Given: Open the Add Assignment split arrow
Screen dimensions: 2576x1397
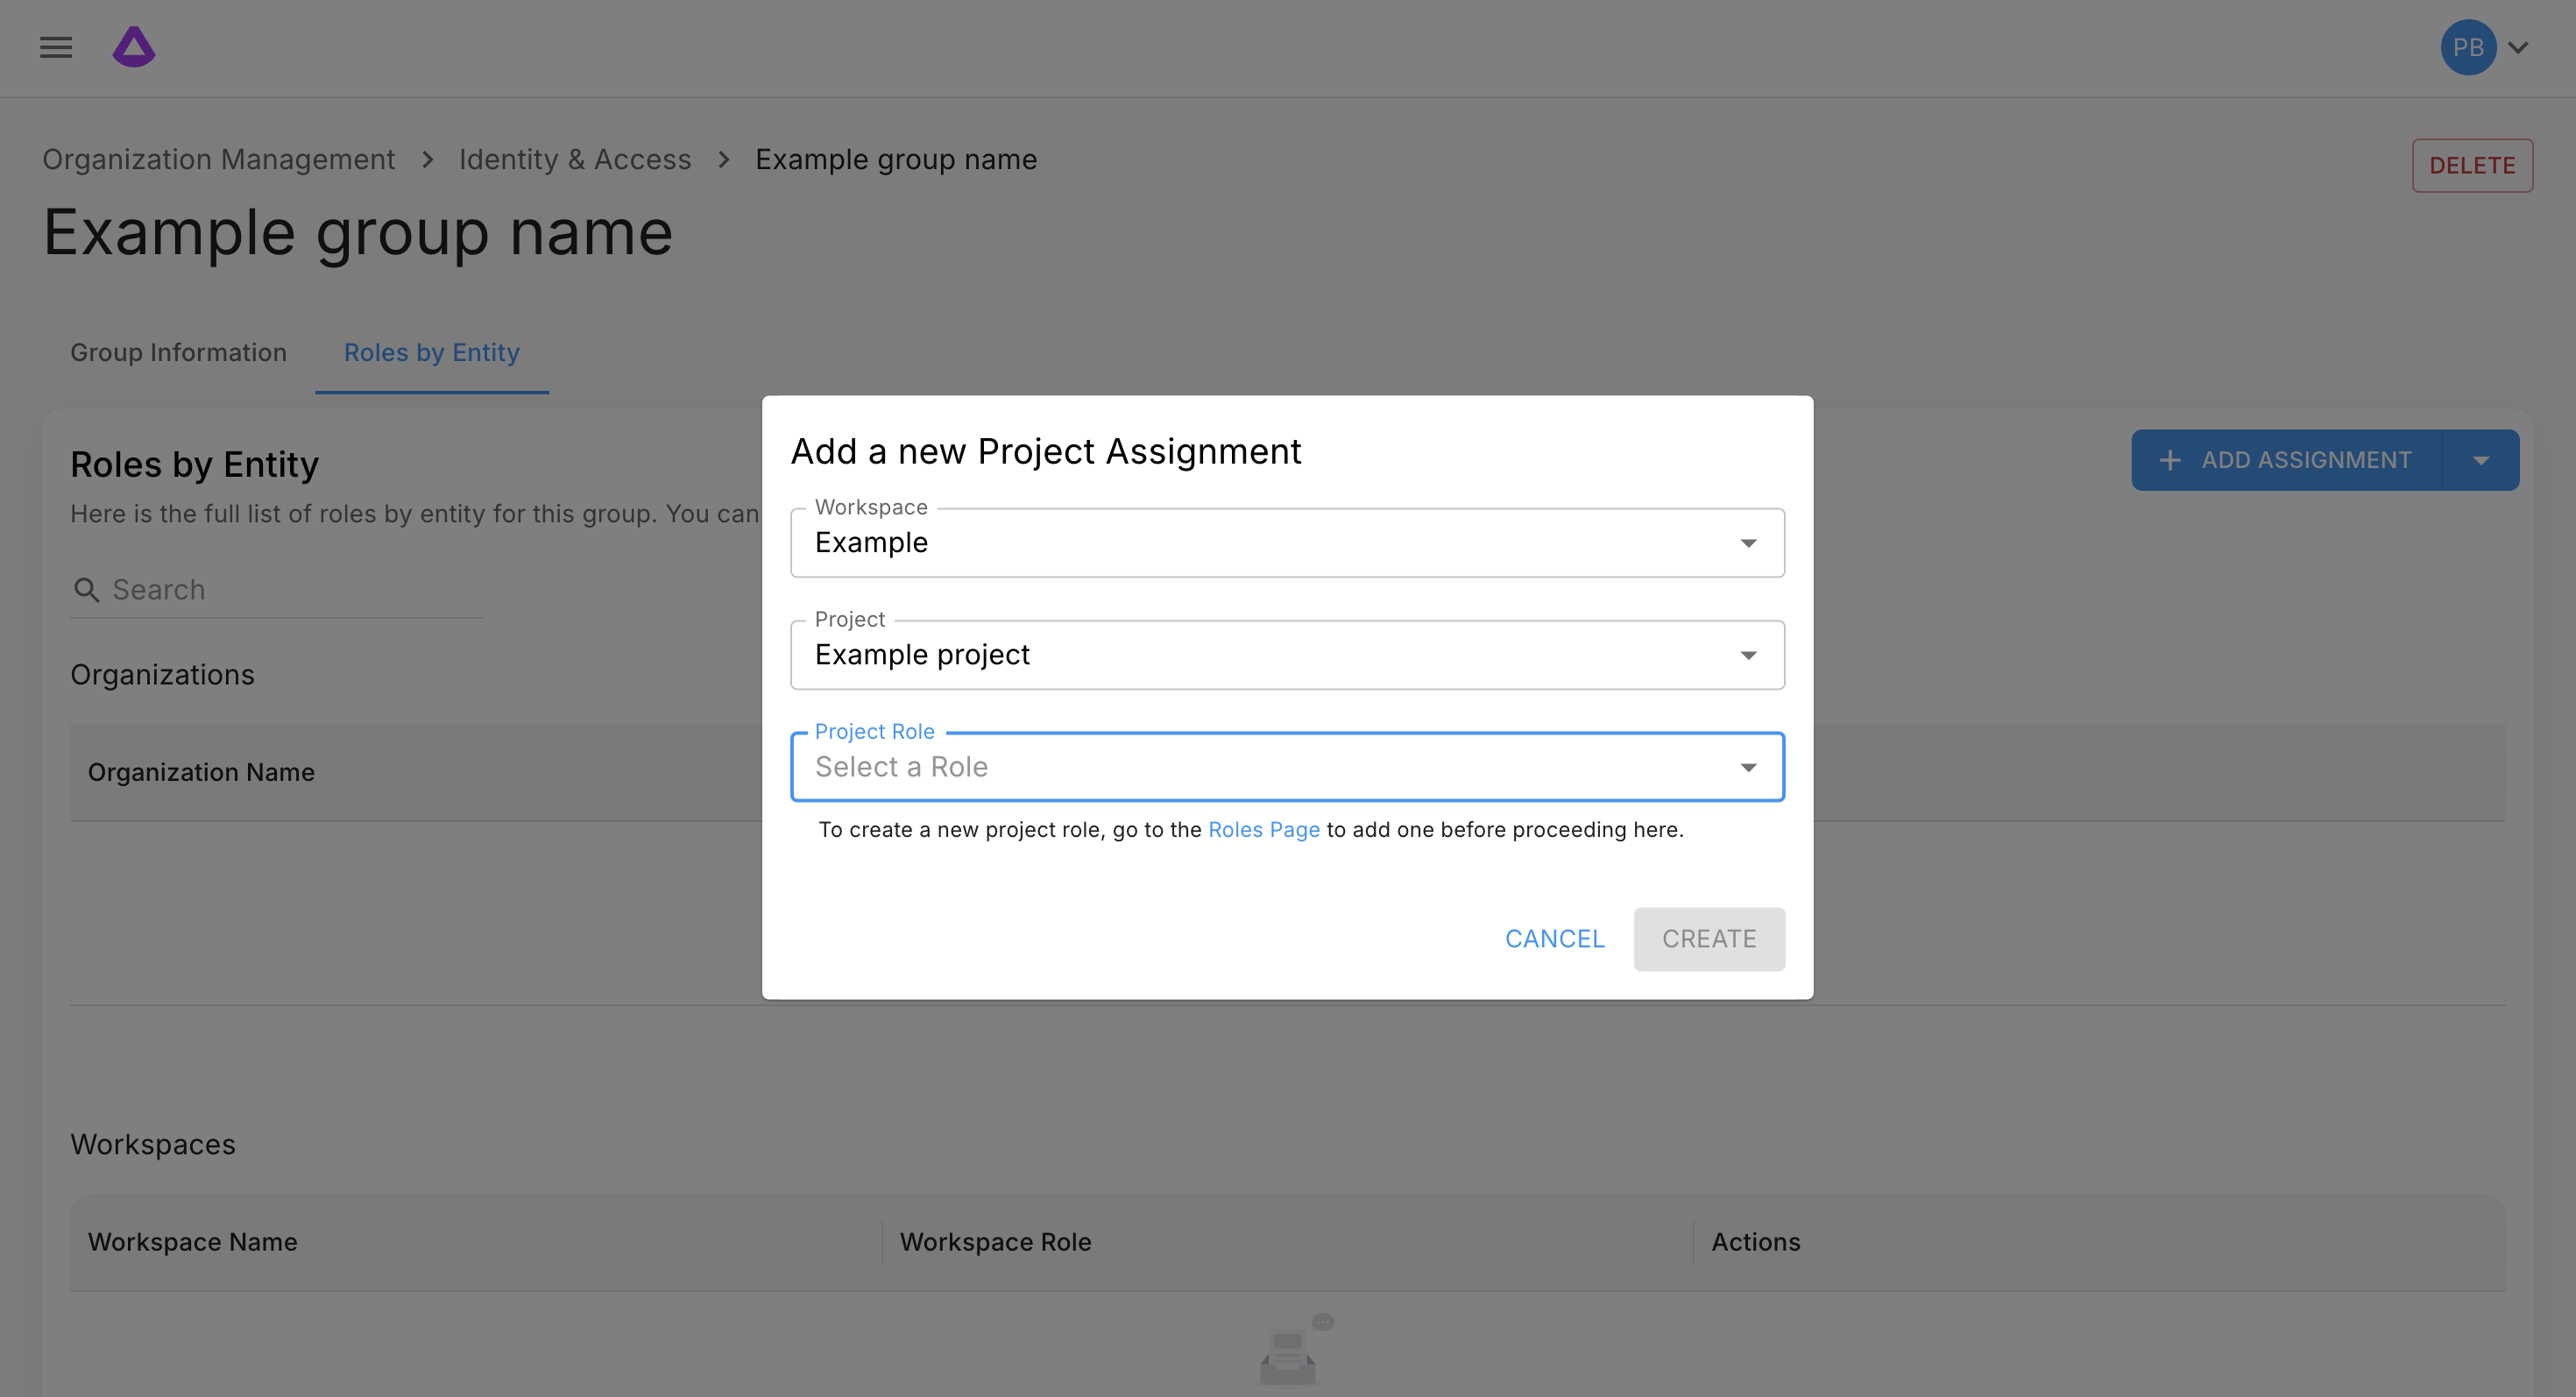Looking at the screenshot, I should coord(2480,460).
